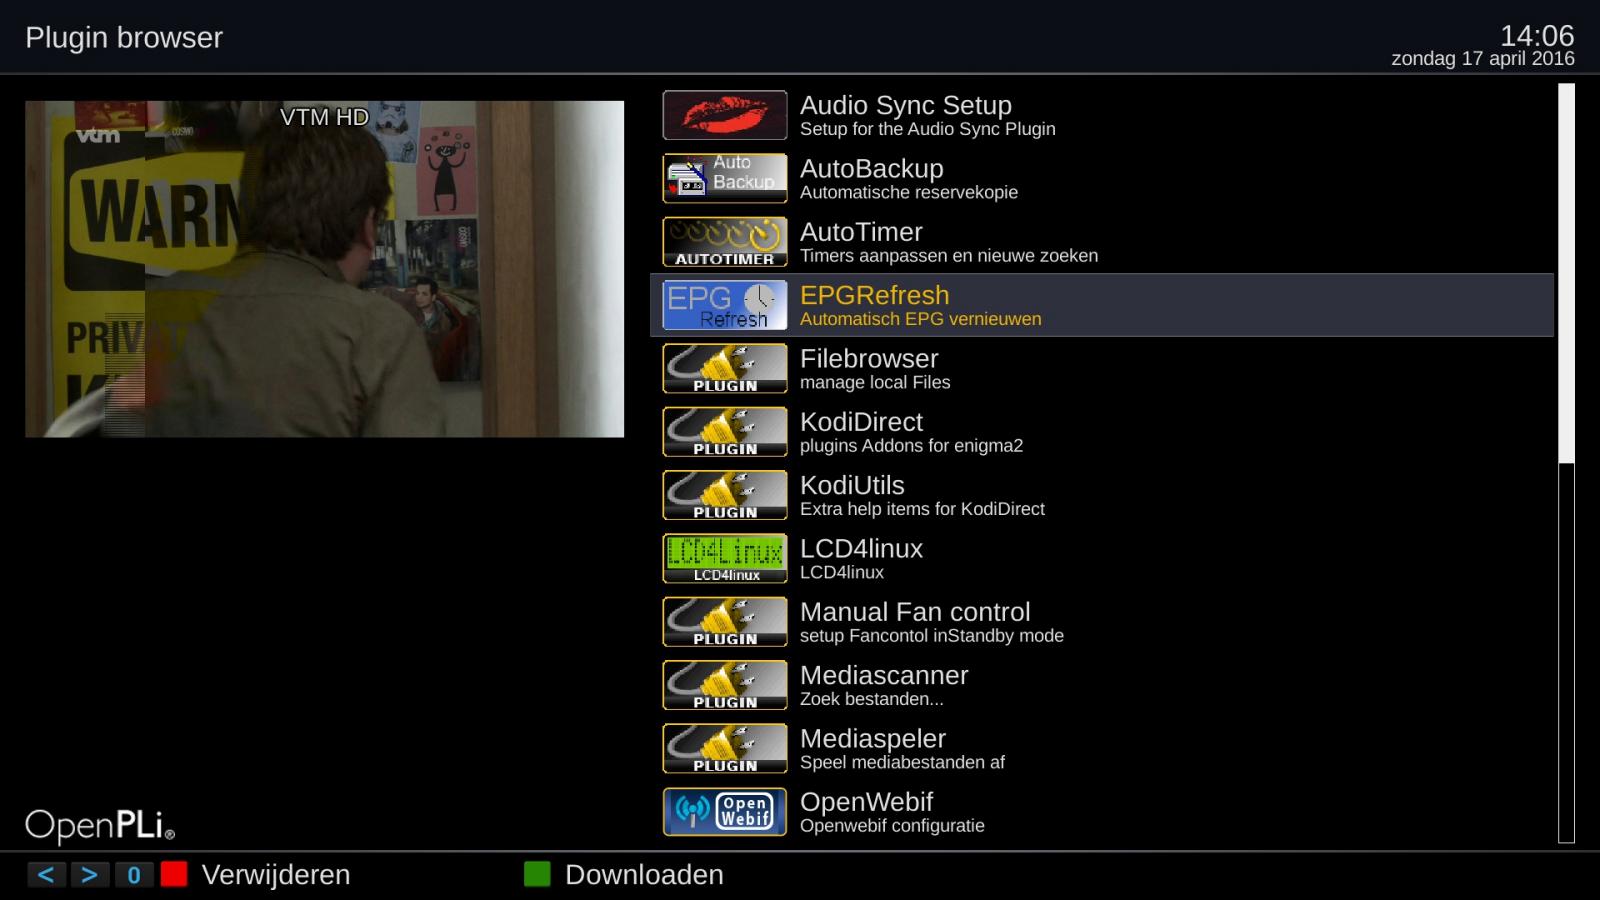Click the Manual Fan control title
Image resolution: width=1600 pixels, height=900 pixels.
915,612
